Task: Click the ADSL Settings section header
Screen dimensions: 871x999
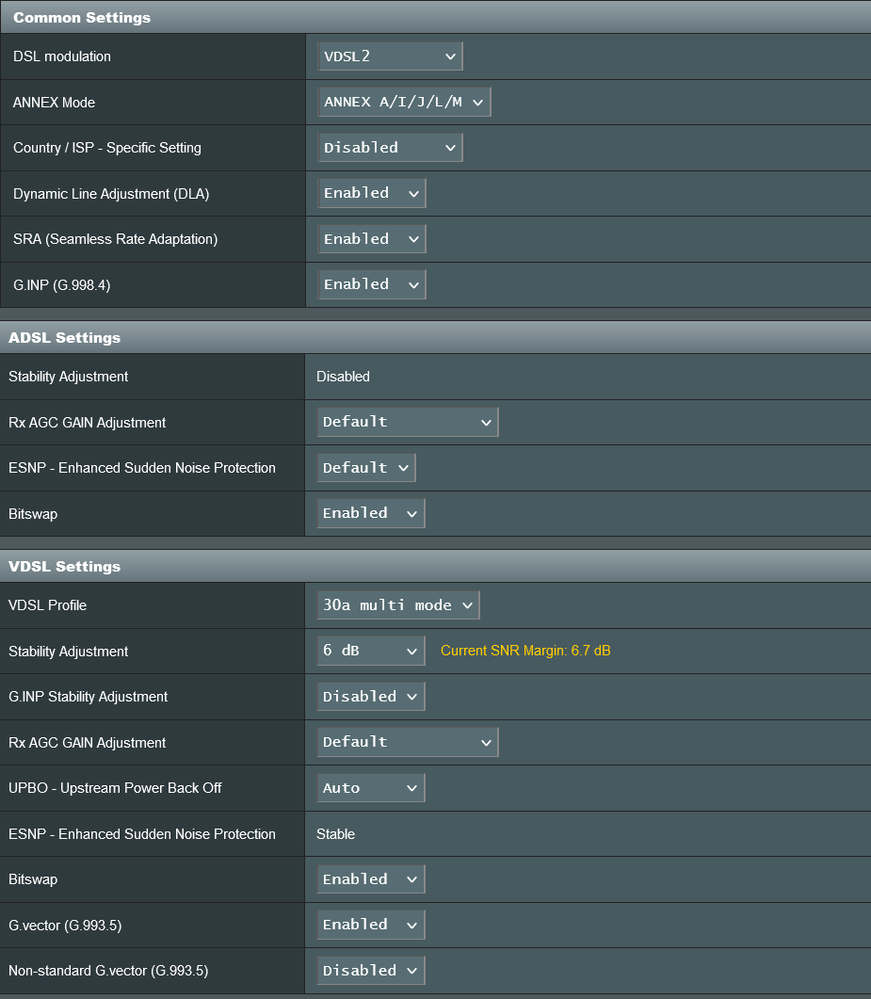Action: (x=64, y=338)
